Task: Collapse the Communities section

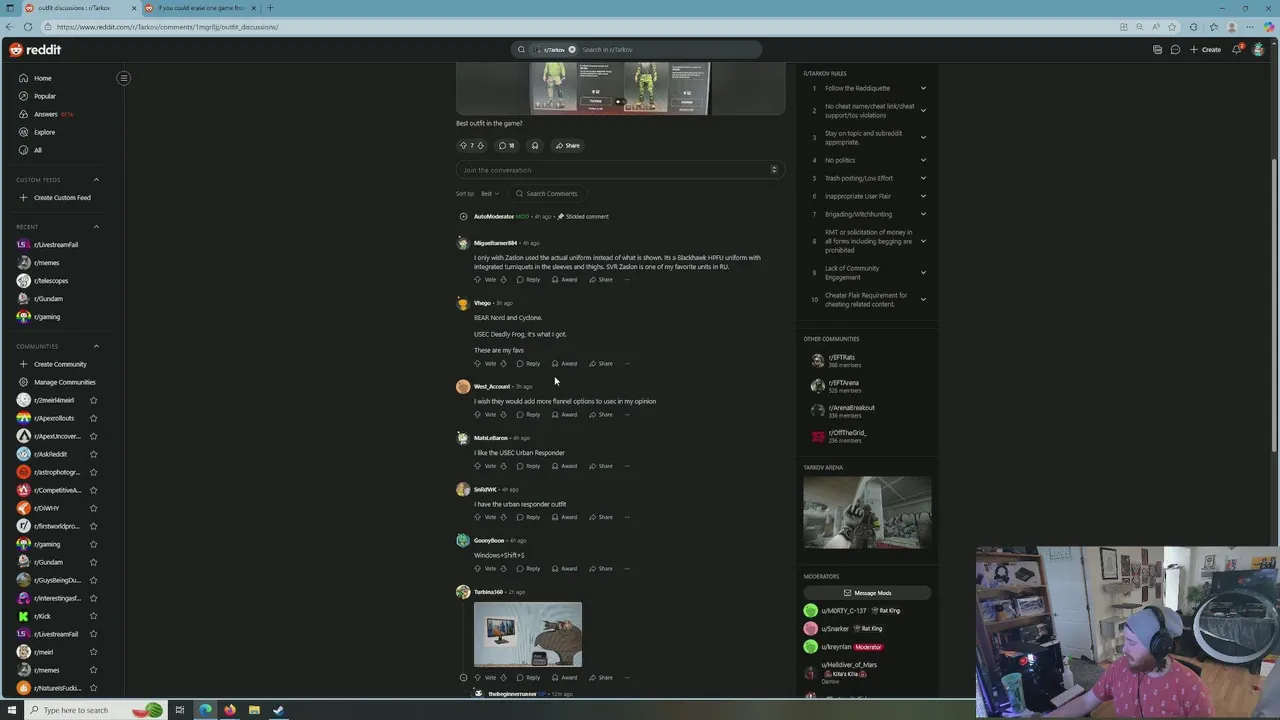Action: click(96, 346)
